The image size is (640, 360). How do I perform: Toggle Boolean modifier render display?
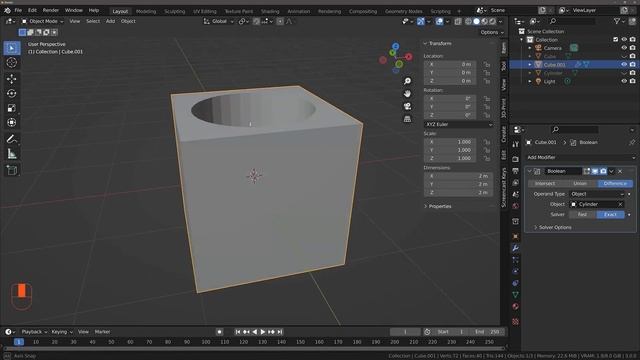point(603,171)
